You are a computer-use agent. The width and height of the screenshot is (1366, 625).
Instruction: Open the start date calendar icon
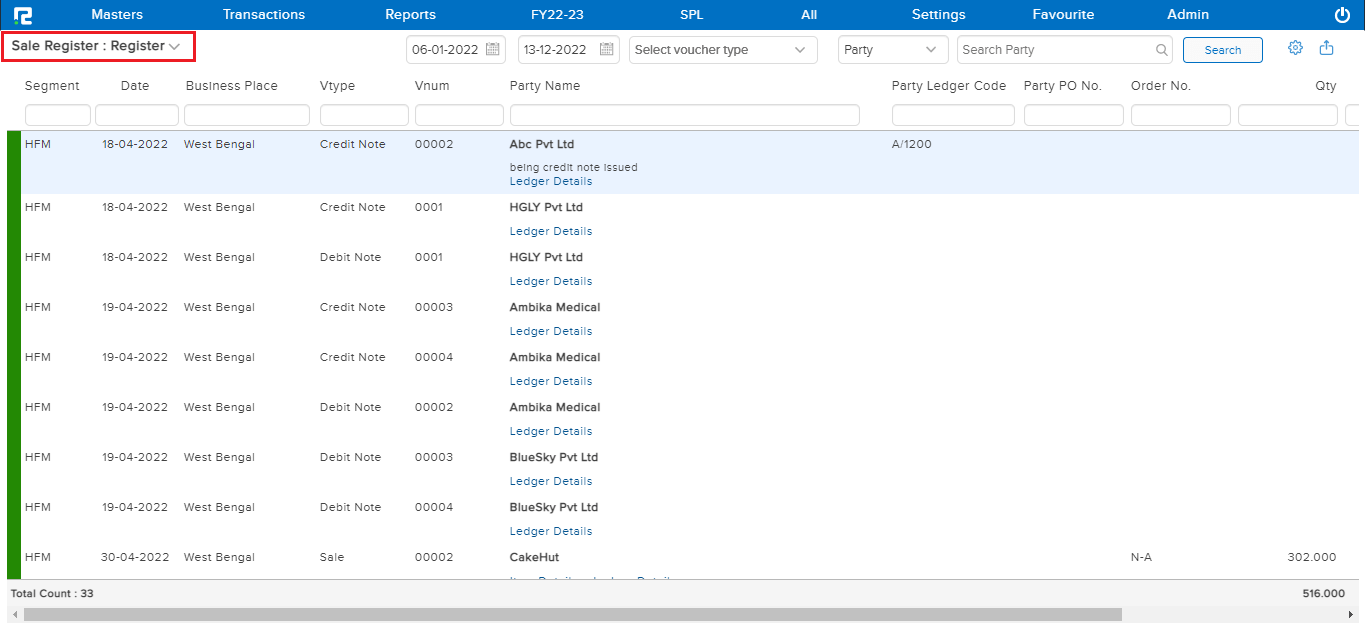(493, 50)
